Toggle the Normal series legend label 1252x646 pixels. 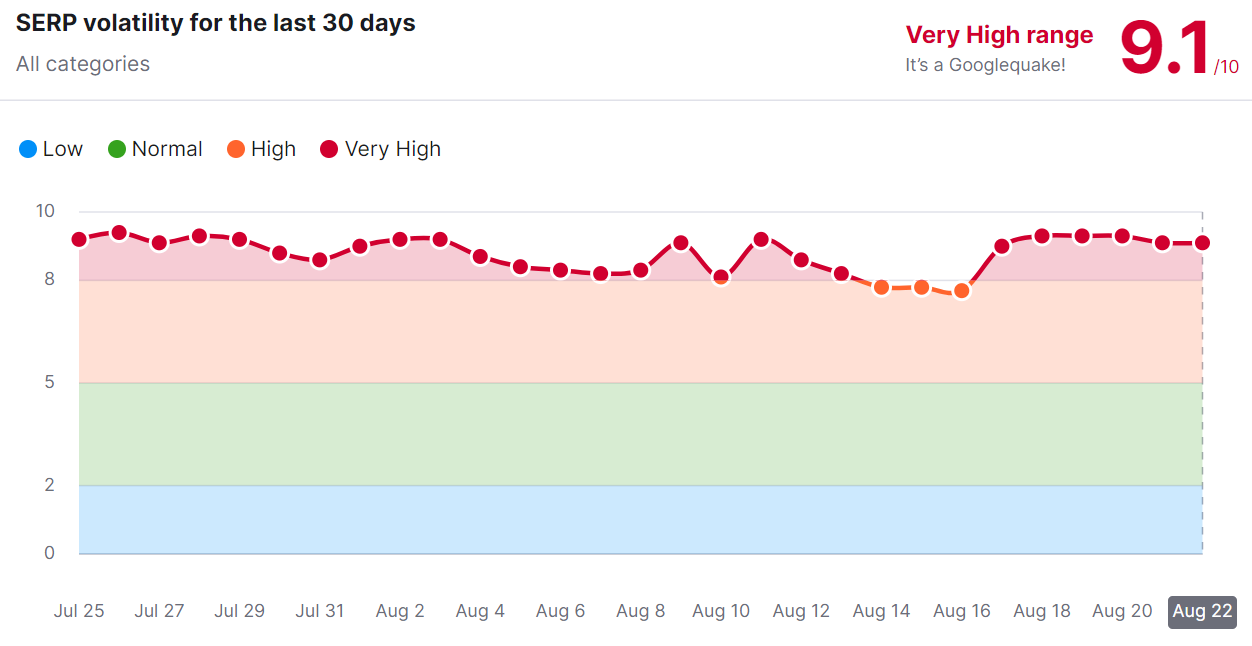[167, 149]
